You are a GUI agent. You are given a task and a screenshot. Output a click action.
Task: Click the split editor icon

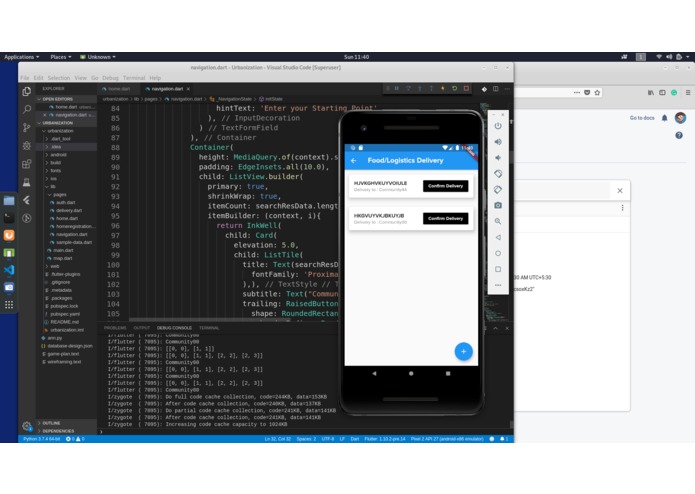496,89
